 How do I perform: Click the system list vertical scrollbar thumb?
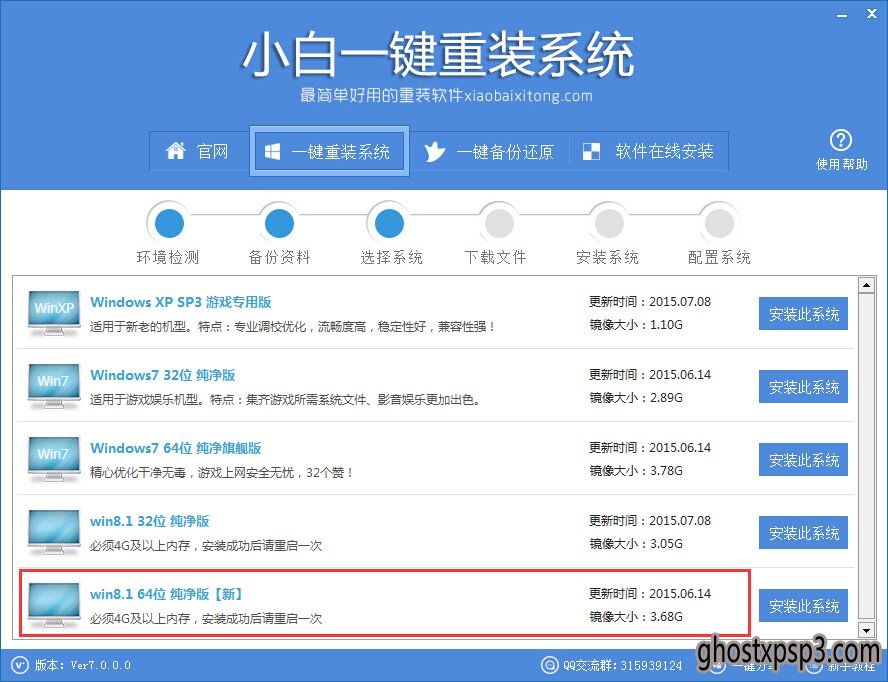tap(866, 457)
